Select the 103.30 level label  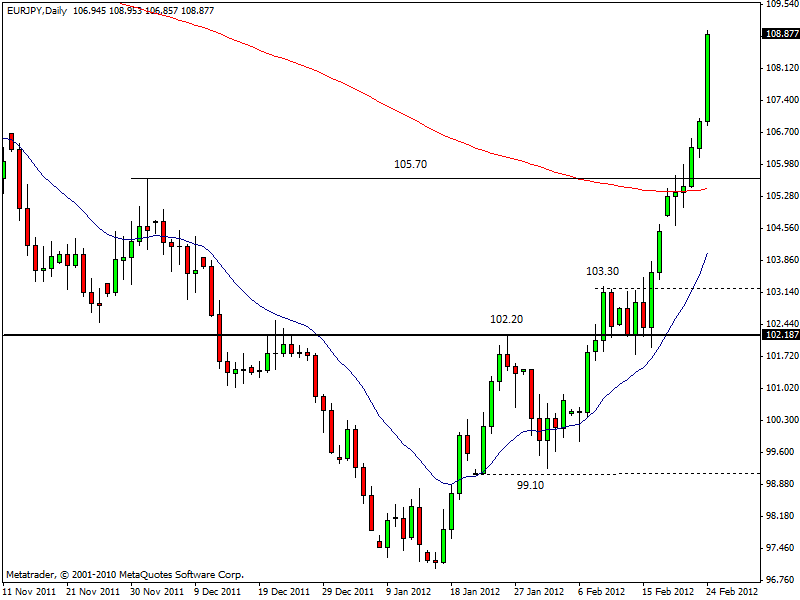click(x=601, y=271)
